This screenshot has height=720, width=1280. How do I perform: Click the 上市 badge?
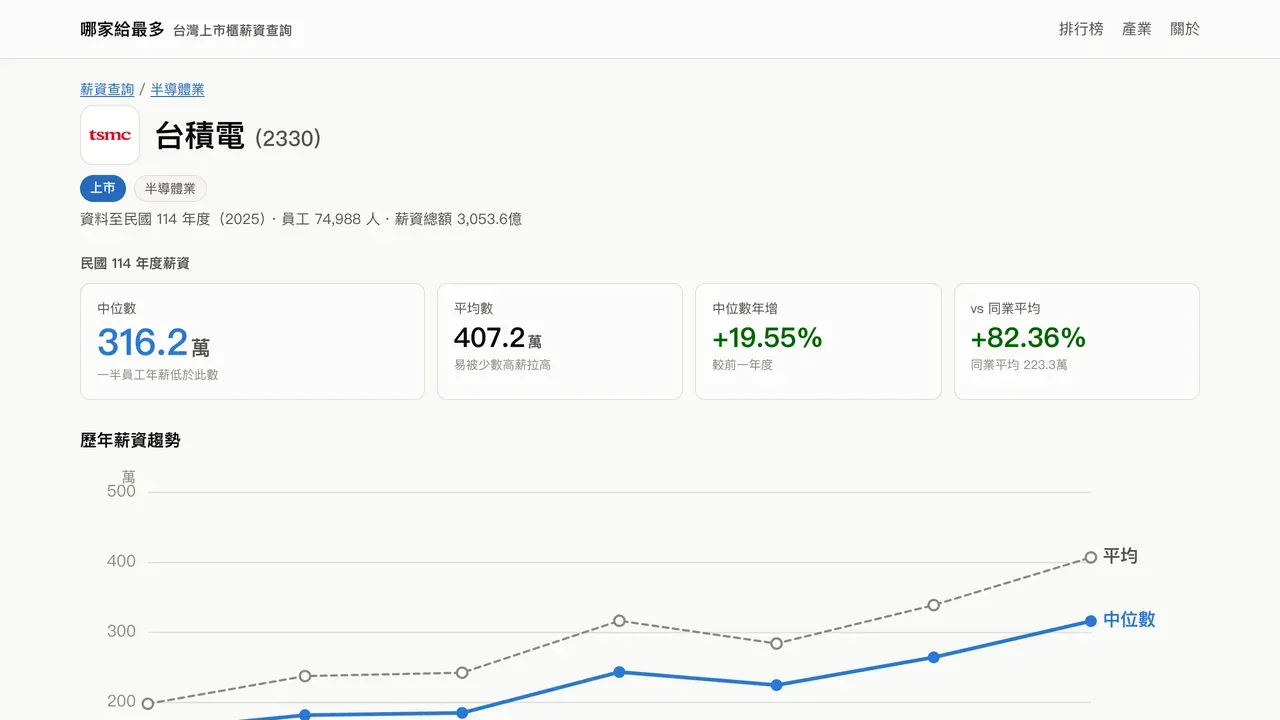103,188
